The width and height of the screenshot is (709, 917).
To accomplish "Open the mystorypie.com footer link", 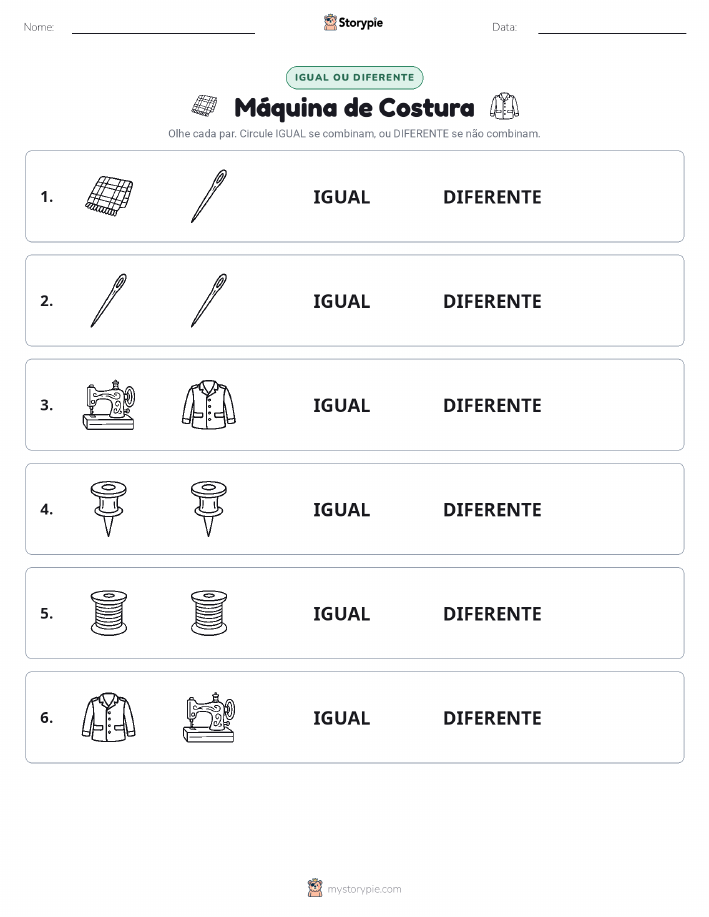I will pyautogui.click(x=354, y=888).
